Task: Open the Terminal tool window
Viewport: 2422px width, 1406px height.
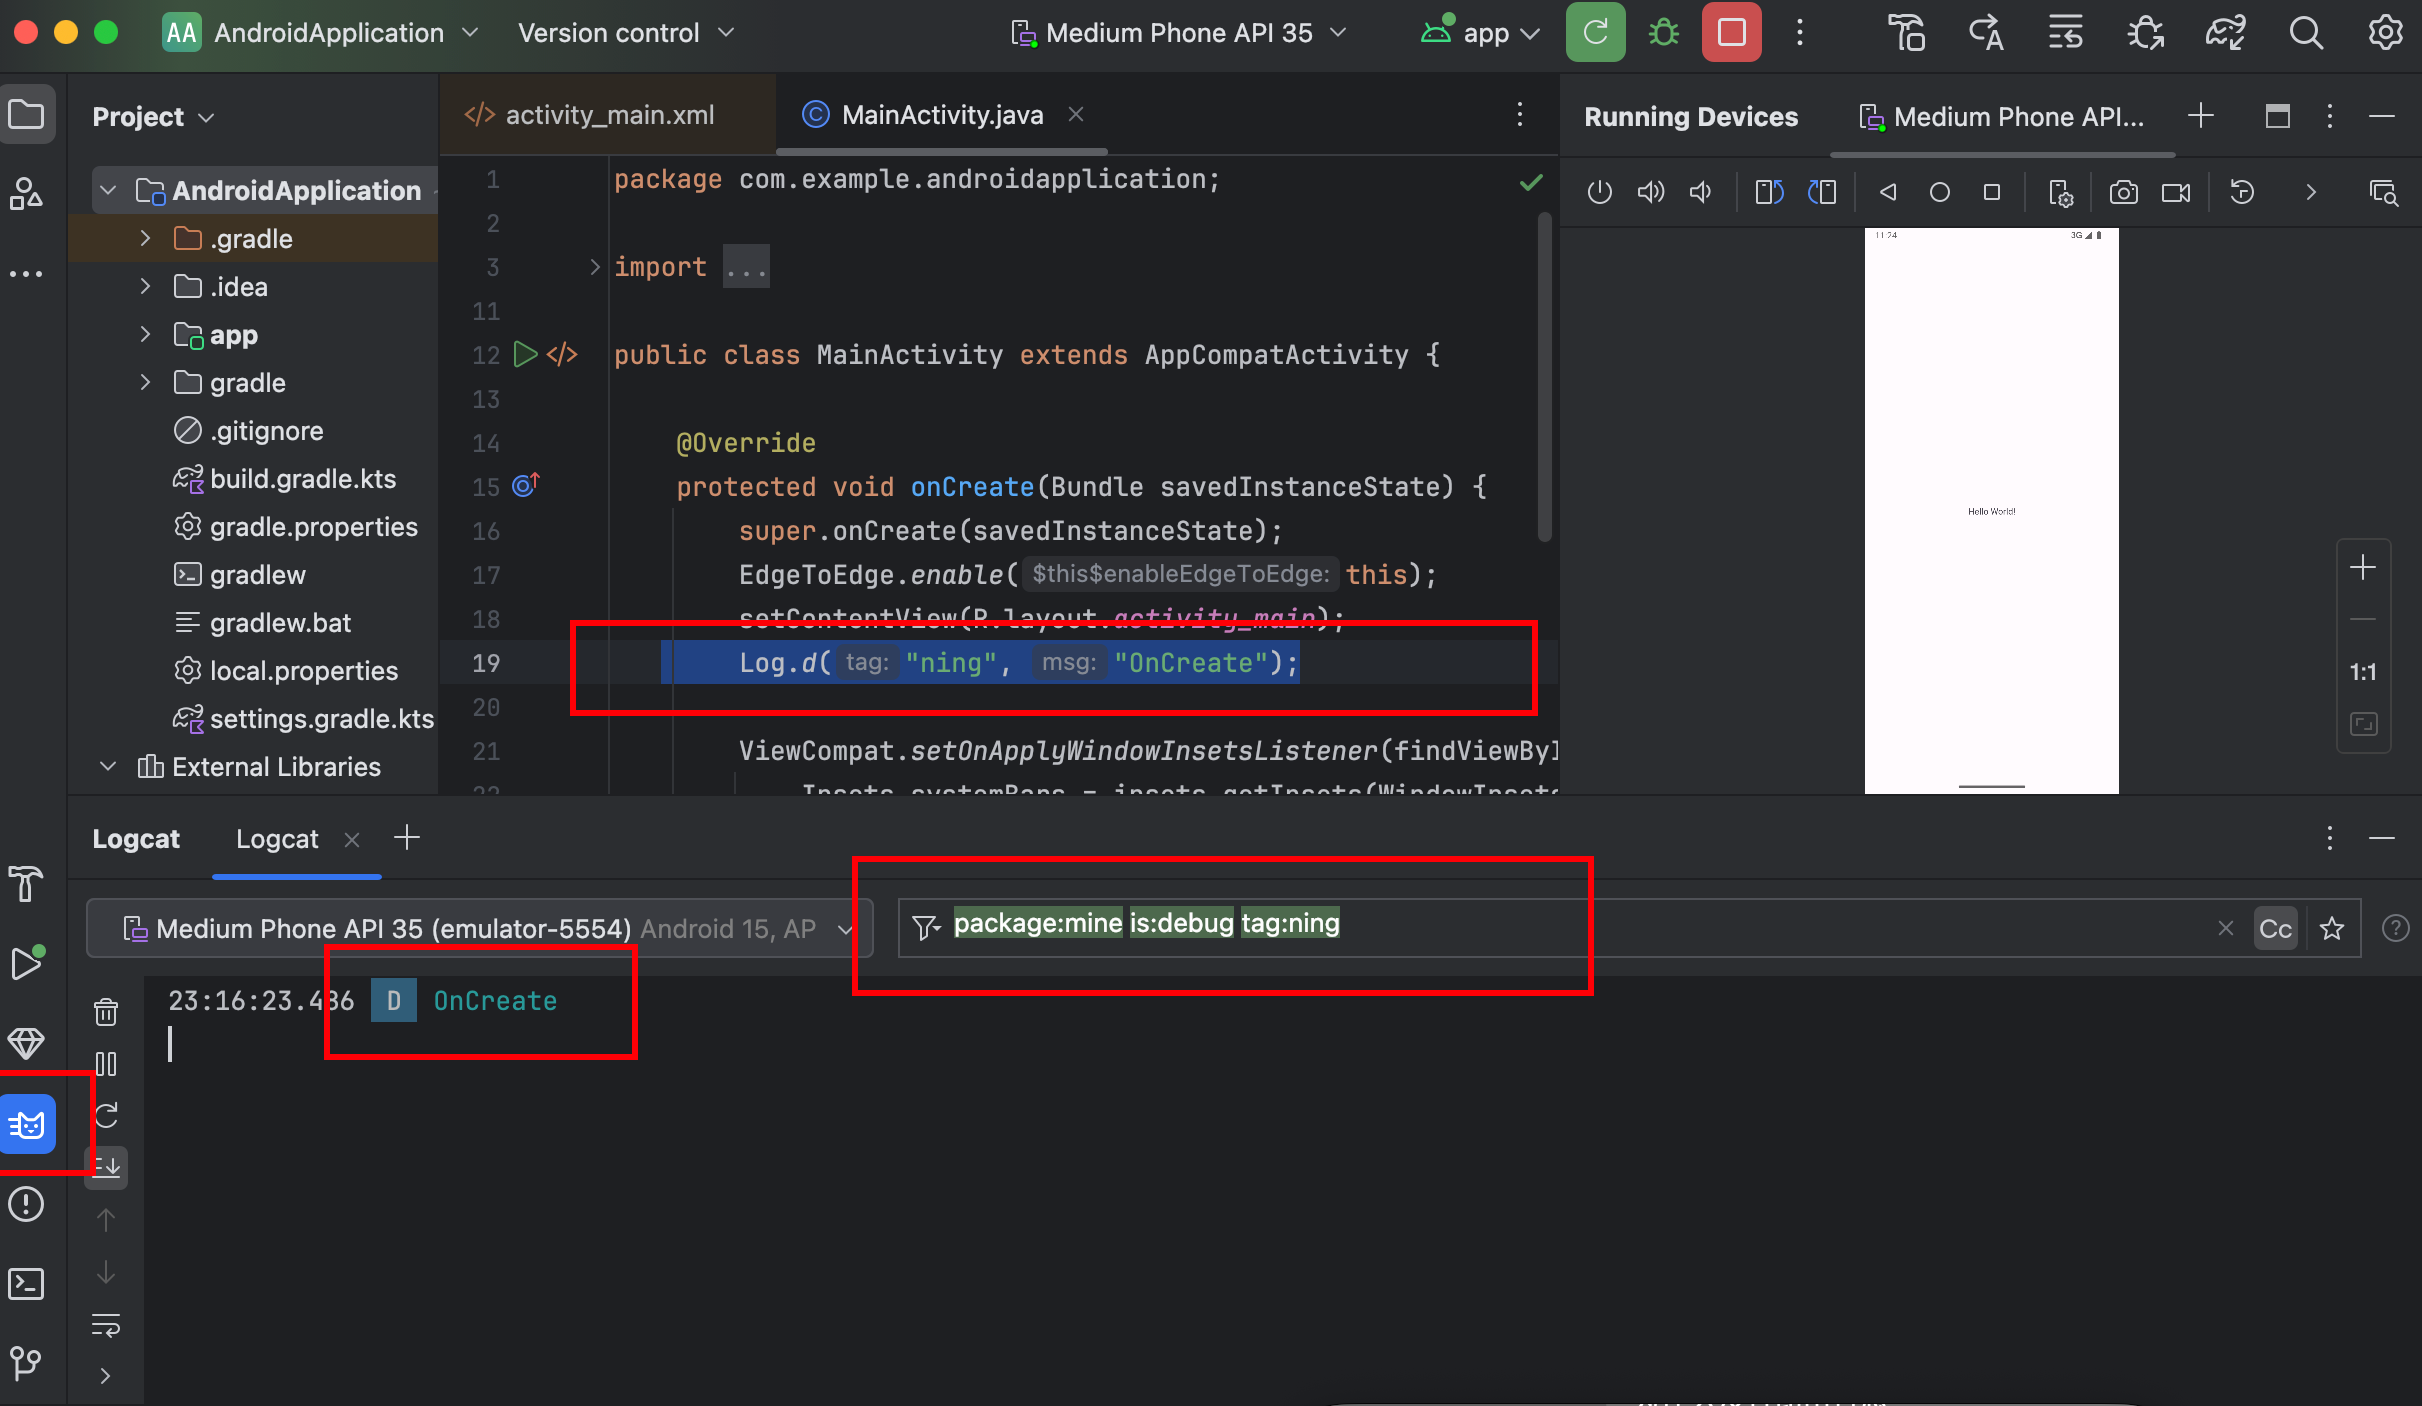Action: 26,1284
